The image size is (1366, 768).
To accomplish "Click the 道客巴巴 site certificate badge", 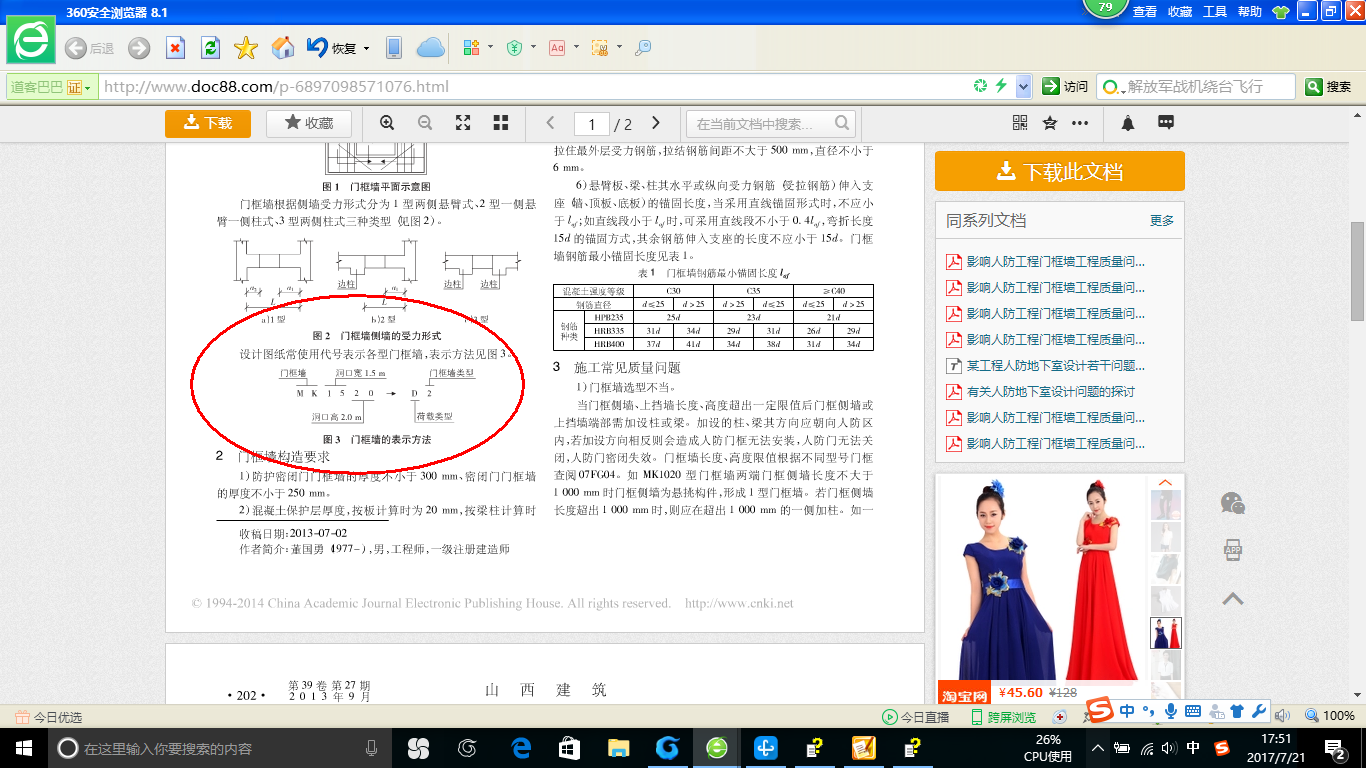I will point(51,87).
